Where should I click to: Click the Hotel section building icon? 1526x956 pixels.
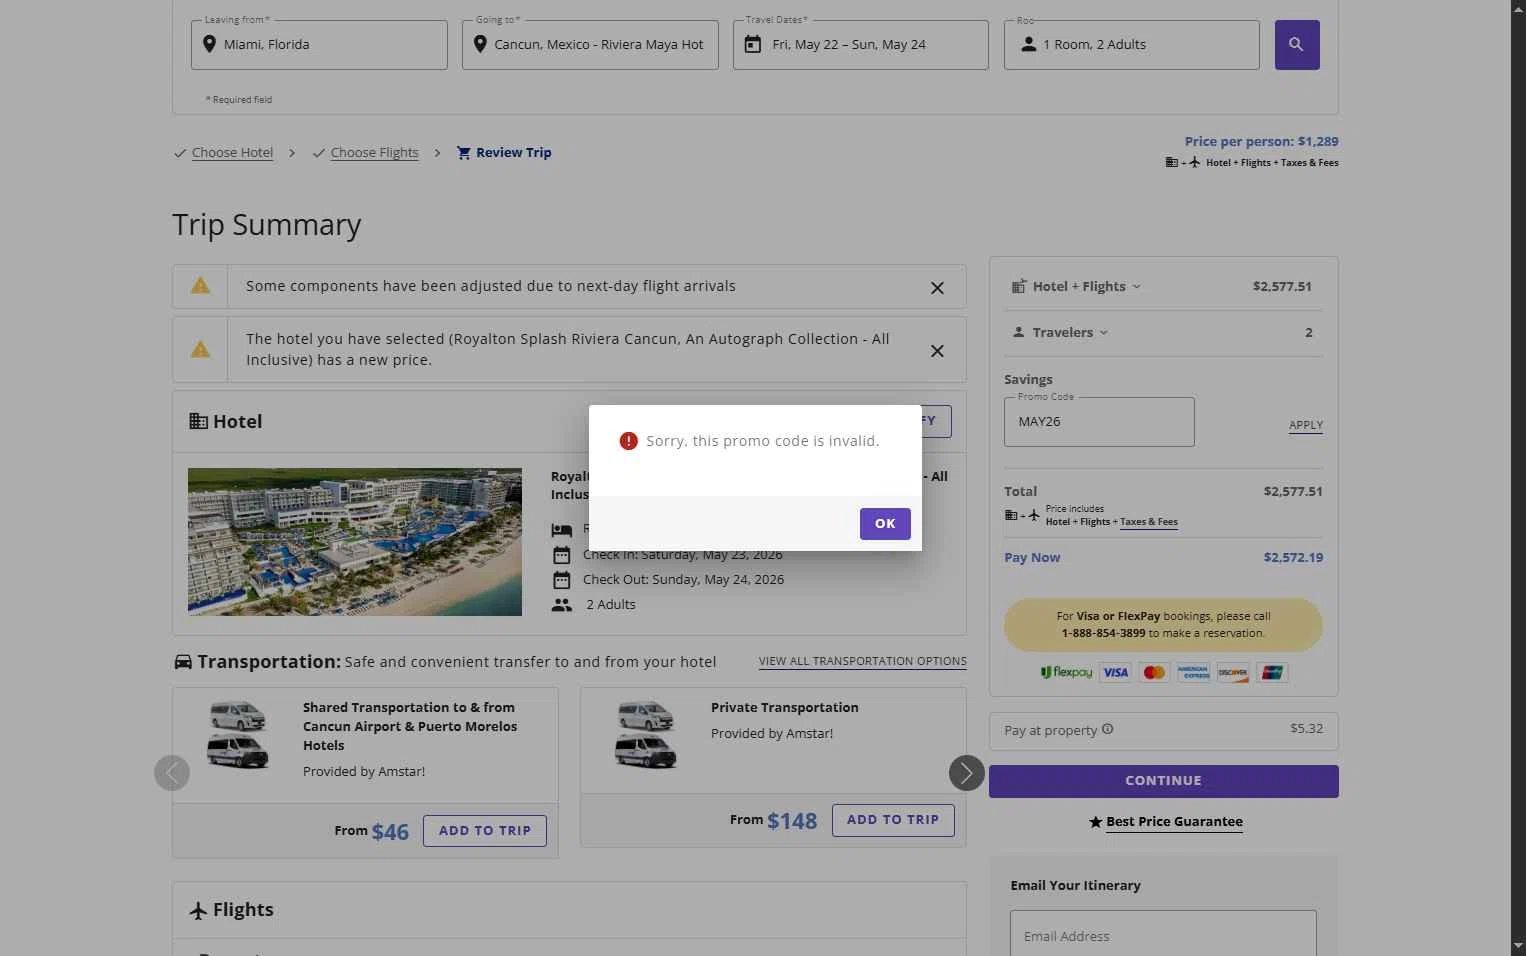[x=198, y=421]
